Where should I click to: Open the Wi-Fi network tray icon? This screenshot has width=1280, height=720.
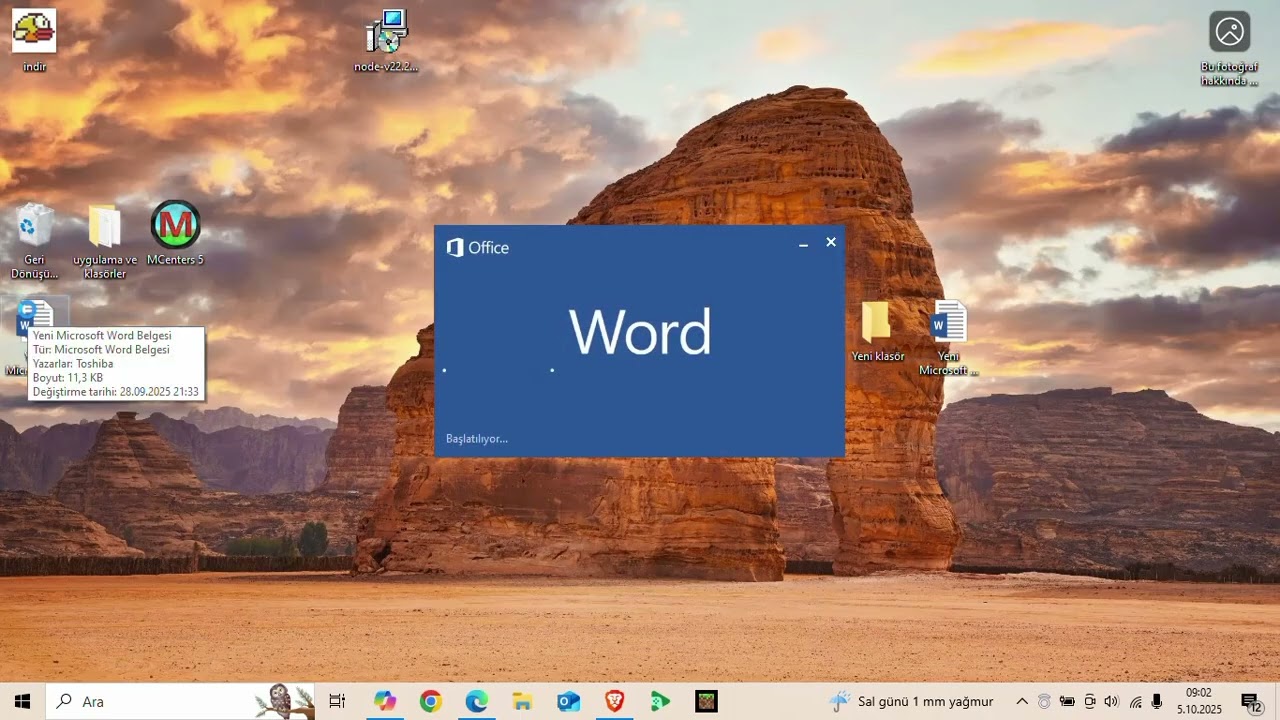coord(1135,701)
